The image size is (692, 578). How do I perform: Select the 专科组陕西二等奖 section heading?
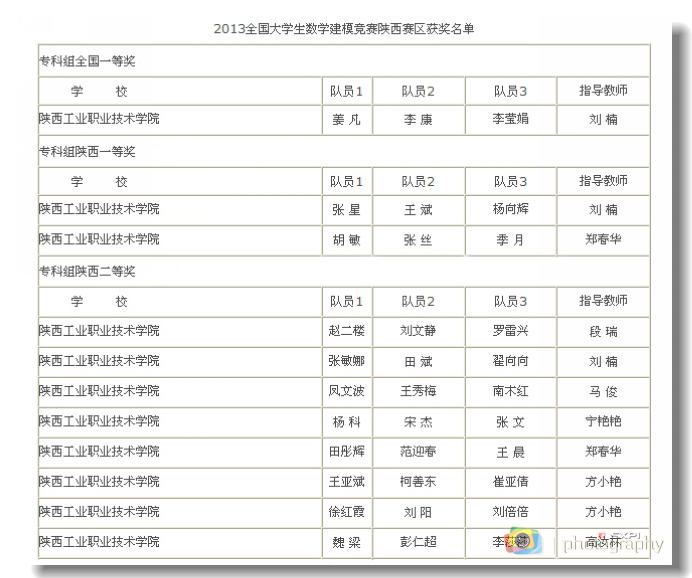point(87,272)
